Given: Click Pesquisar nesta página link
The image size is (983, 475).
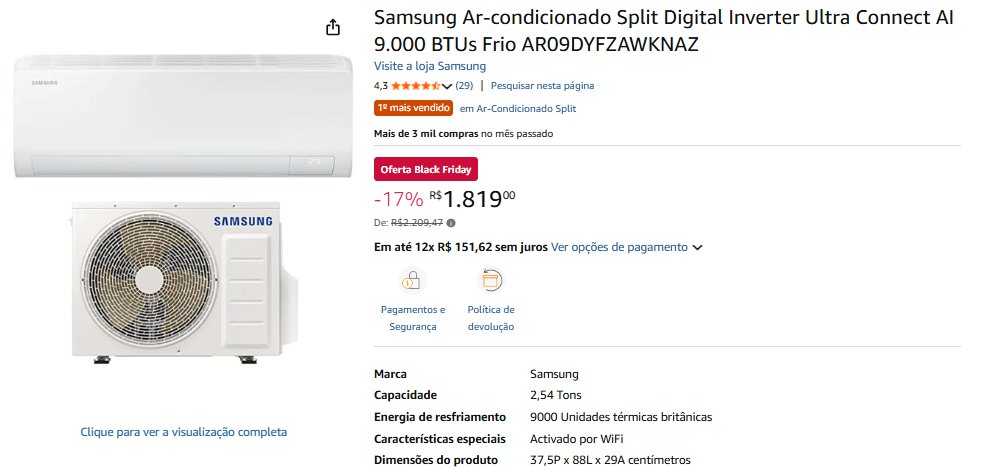Looking at the screenshot, I should click(542, 86).
